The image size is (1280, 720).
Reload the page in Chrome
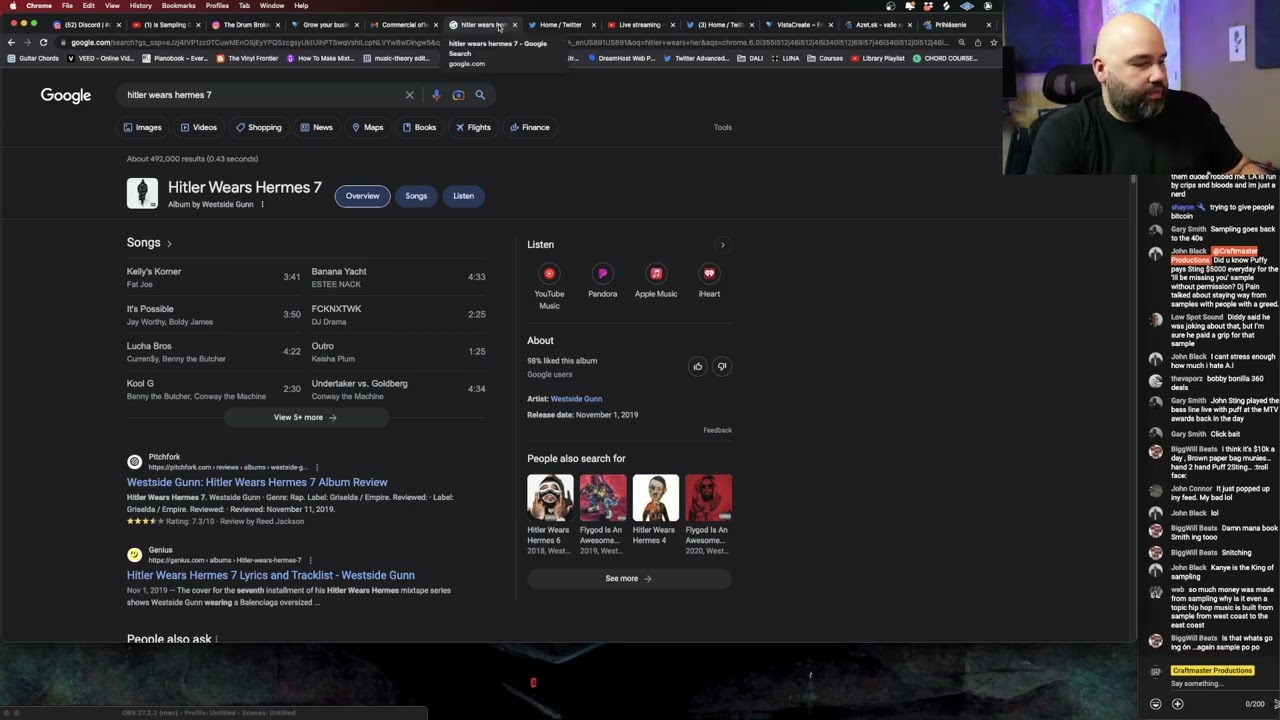click(43, 42)
